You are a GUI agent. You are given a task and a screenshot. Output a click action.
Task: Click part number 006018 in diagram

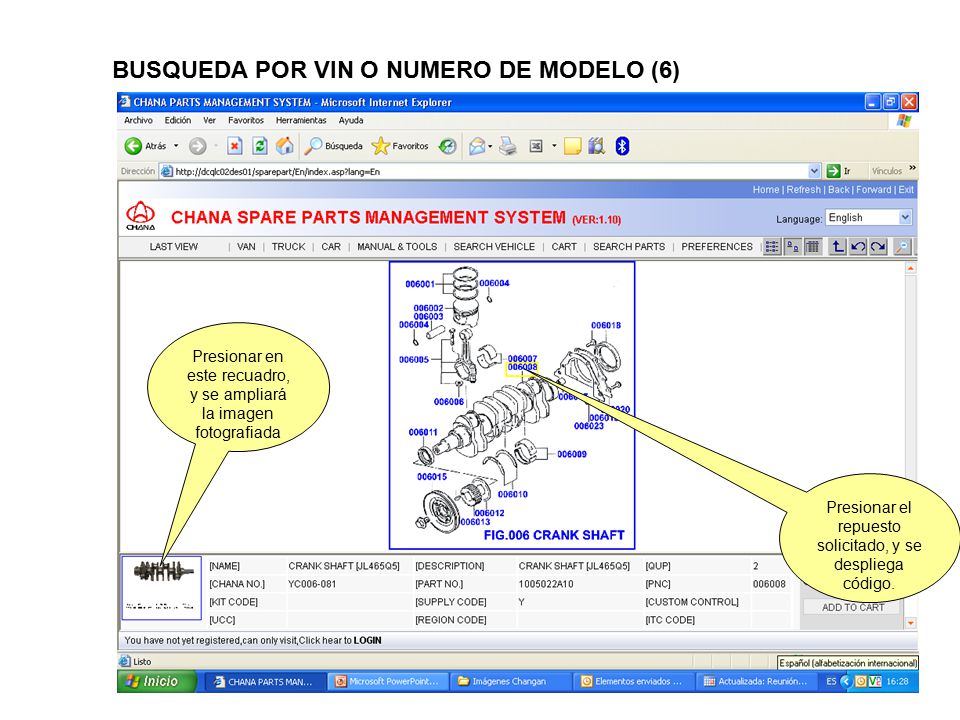click(x=606, y=326)
